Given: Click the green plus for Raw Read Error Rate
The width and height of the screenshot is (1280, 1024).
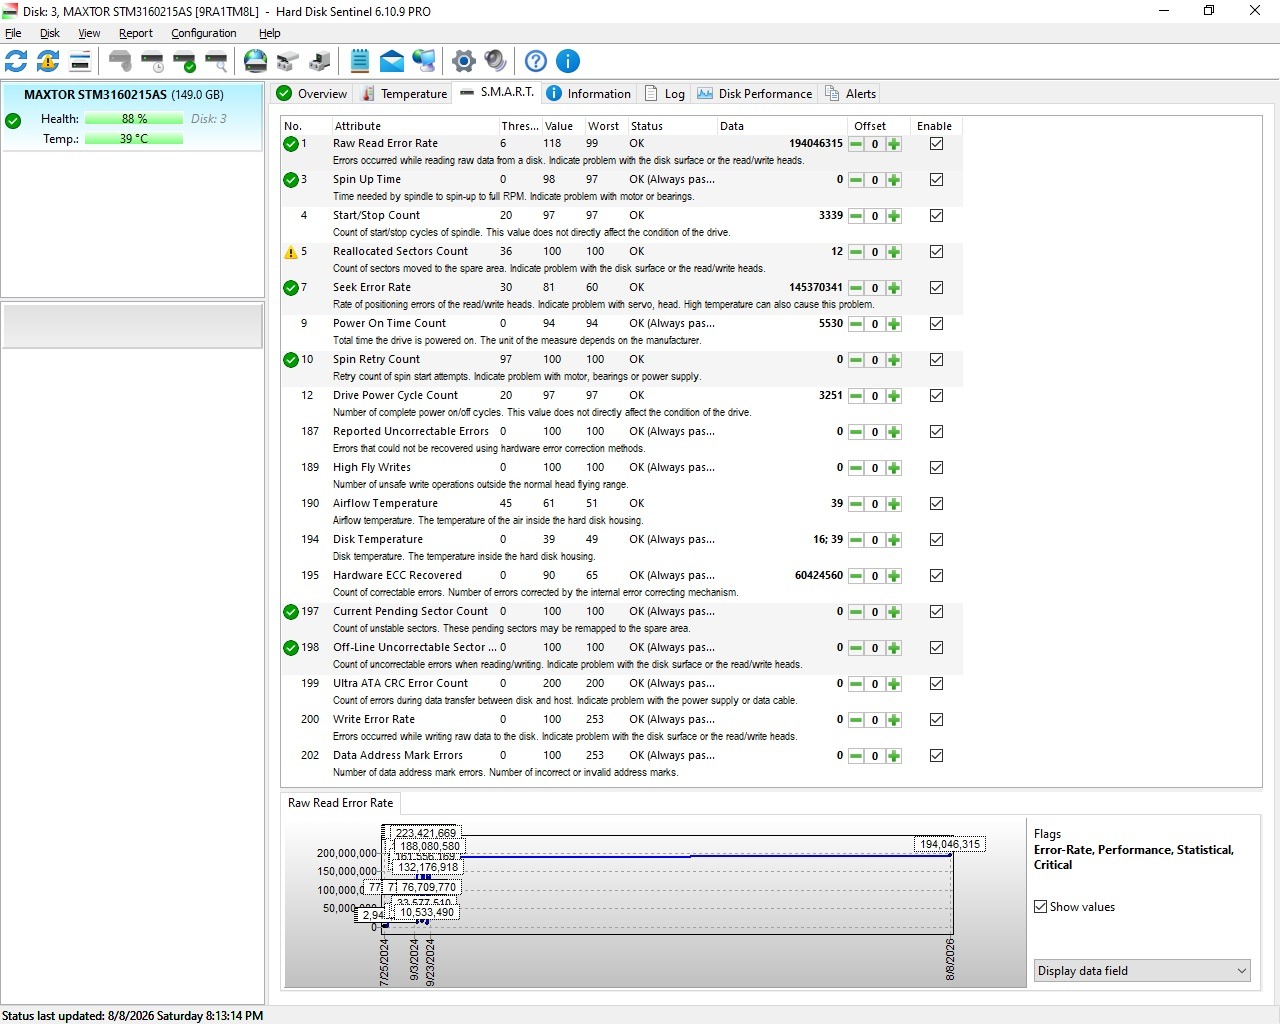Looking at the screenshot, I should [894, 144].
